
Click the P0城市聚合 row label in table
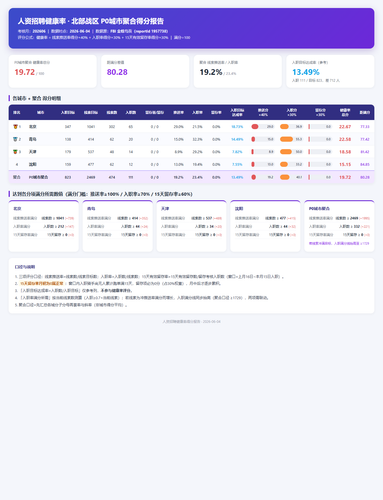pos(38,177)
